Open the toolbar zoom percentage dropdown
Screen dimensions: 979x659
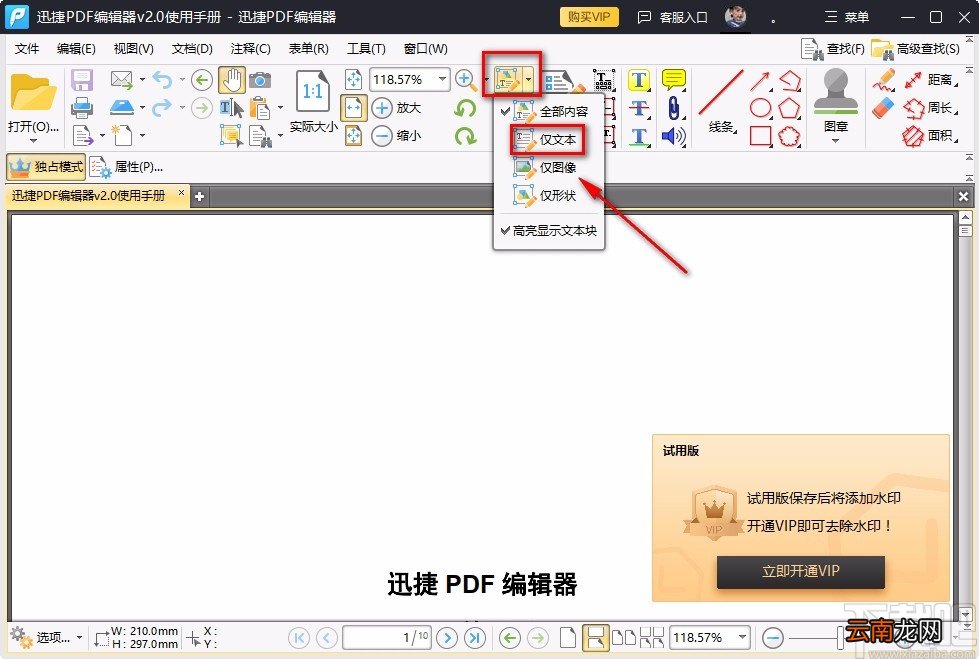pyautogui.click(x=442, y=79)
